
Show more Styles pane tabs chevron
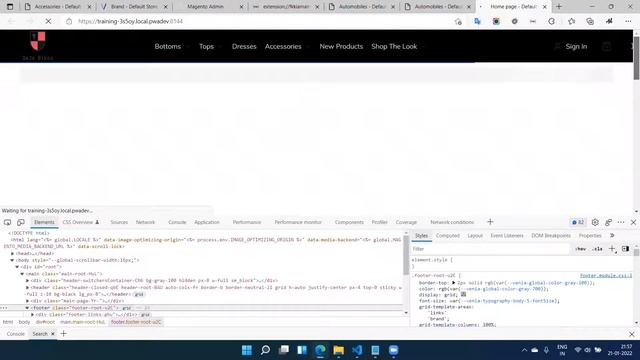pyautogui.click(x=612, y=236)
